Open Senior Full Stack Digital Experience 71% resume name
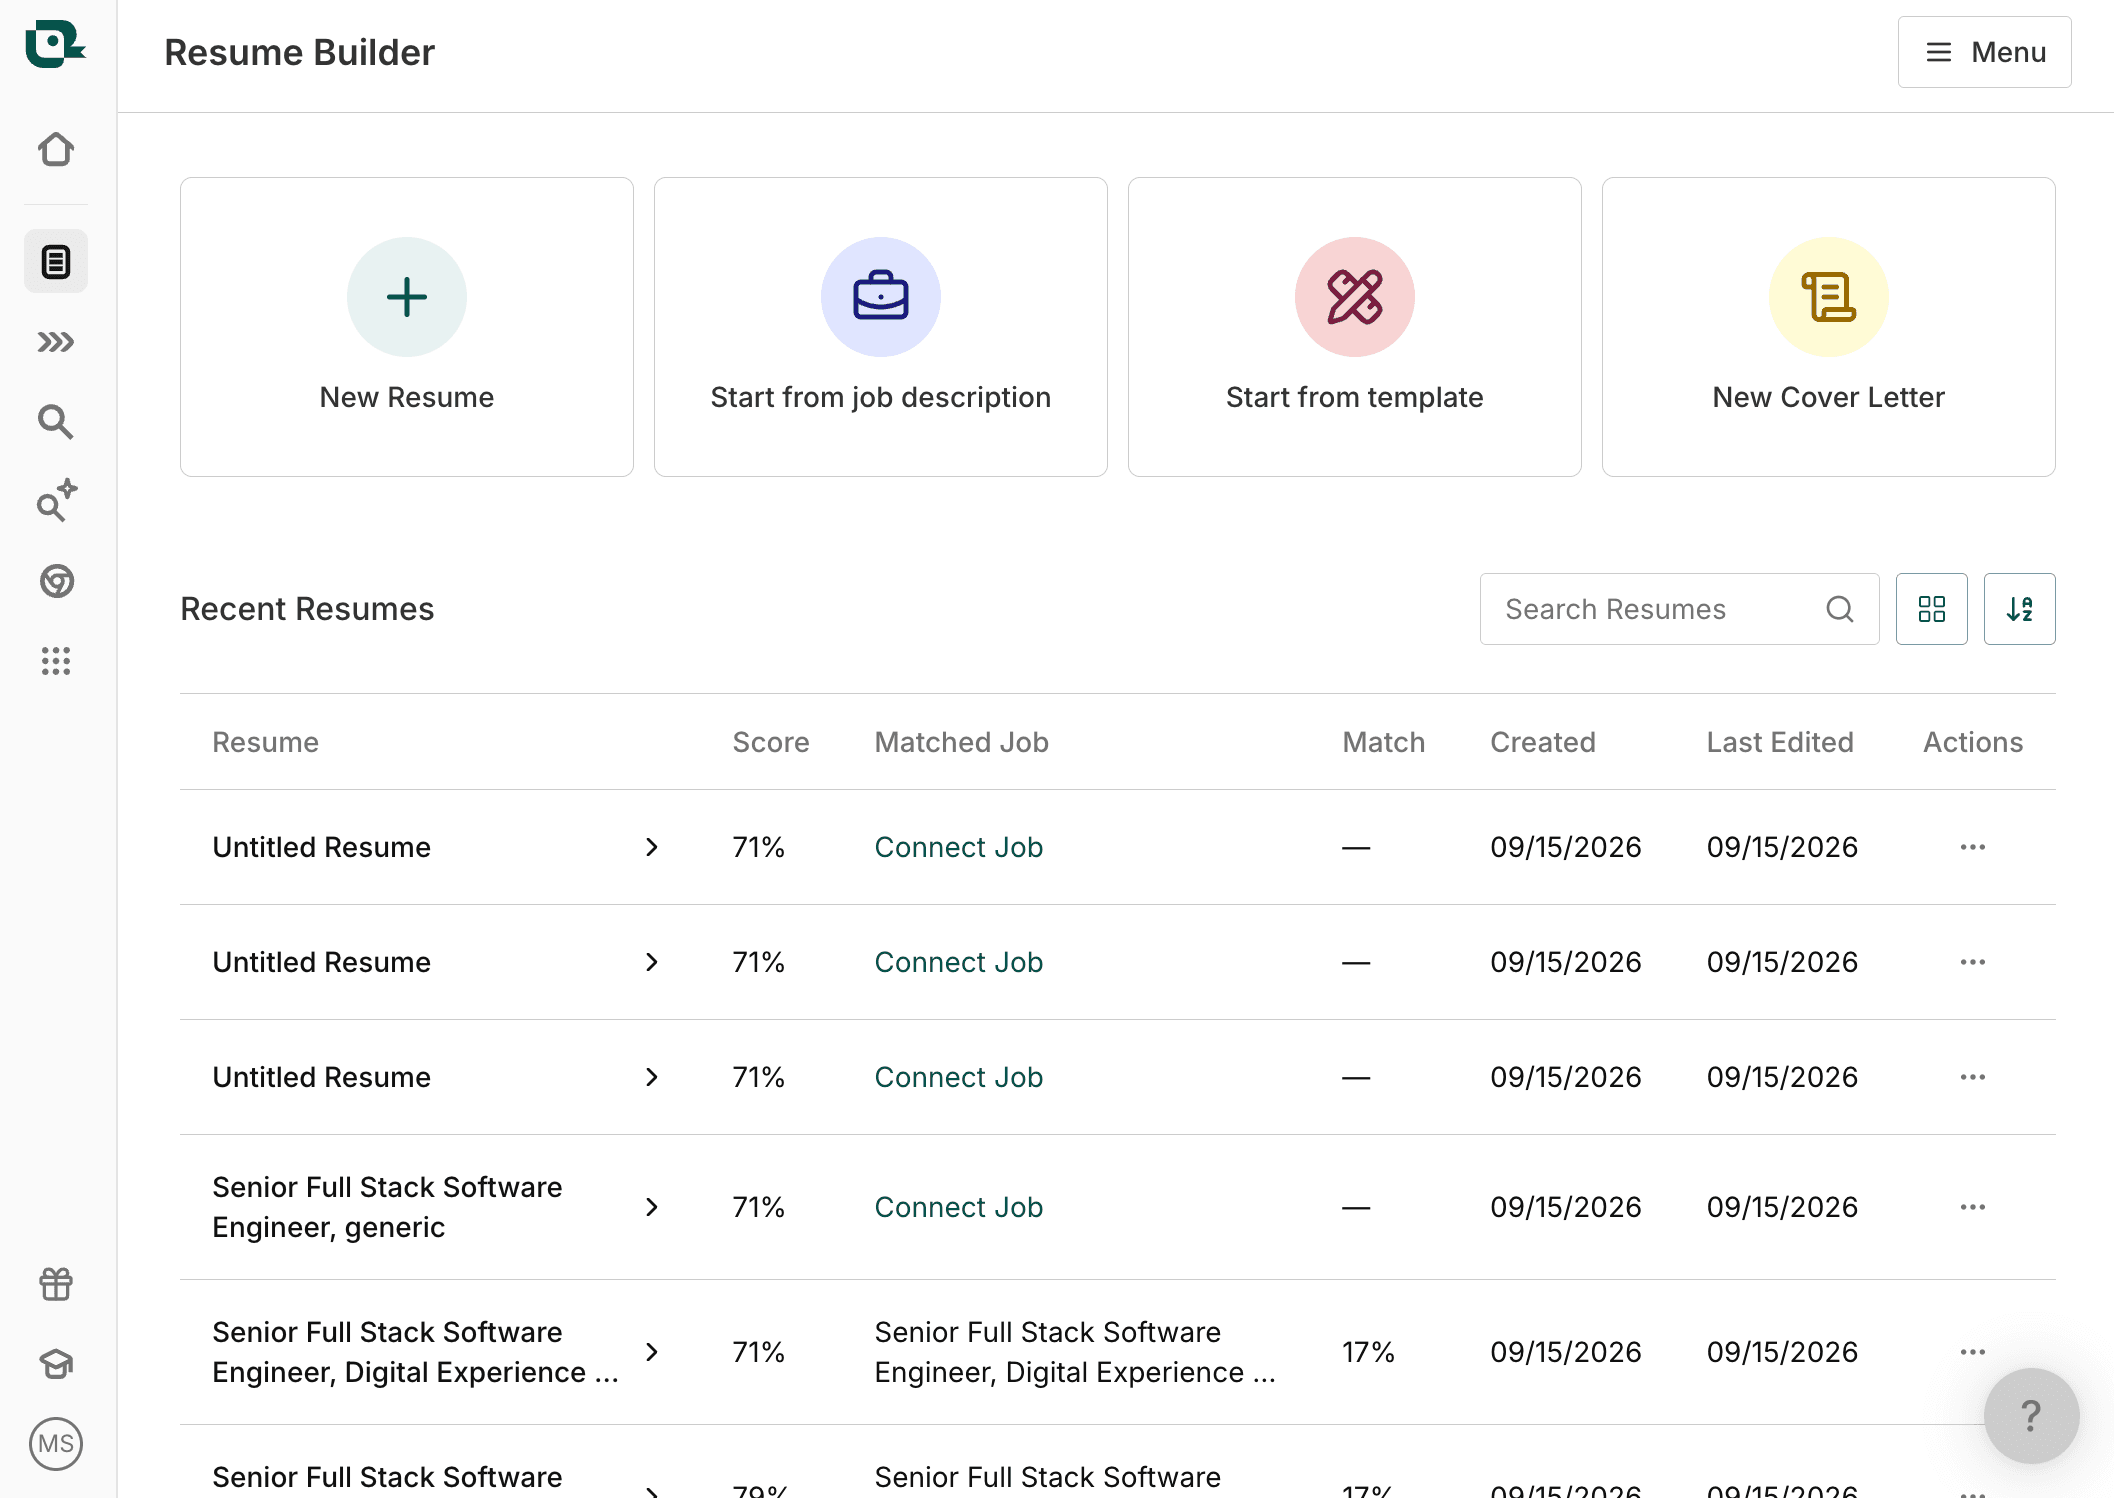 [x=415, y=1352]
